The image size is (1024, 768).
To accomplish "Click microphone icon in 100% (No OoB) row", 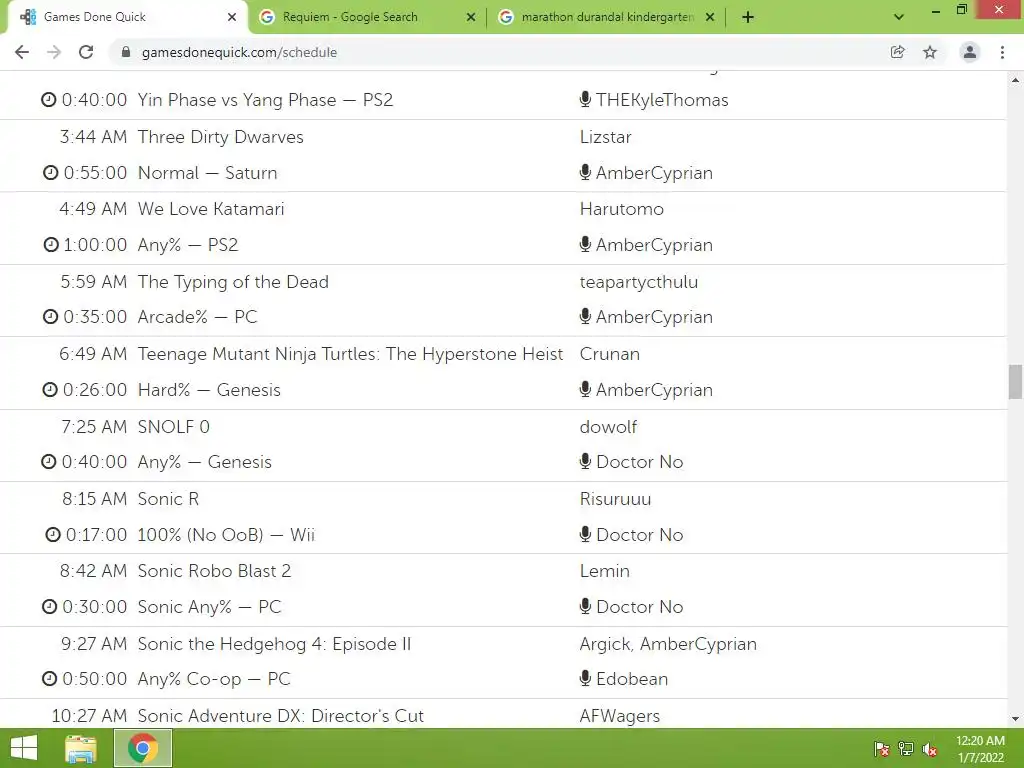I will [585, 534].
